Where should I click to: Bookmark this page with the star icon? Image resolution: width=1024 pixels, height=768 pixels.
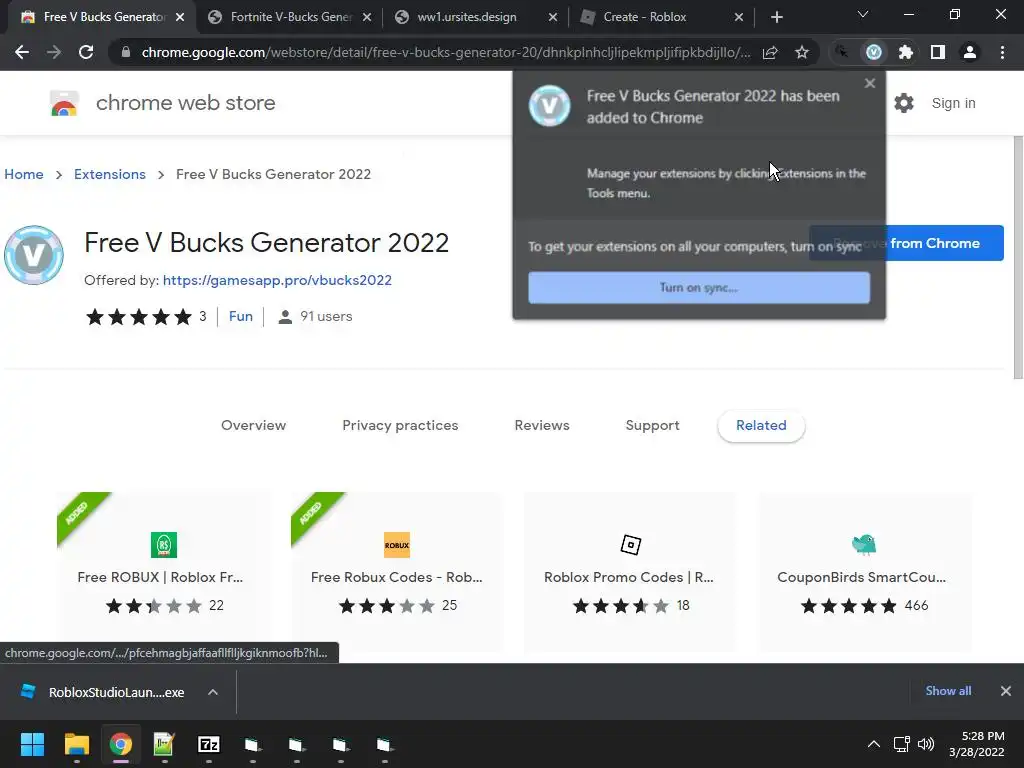pyautogui.click(x=802, y=52)
